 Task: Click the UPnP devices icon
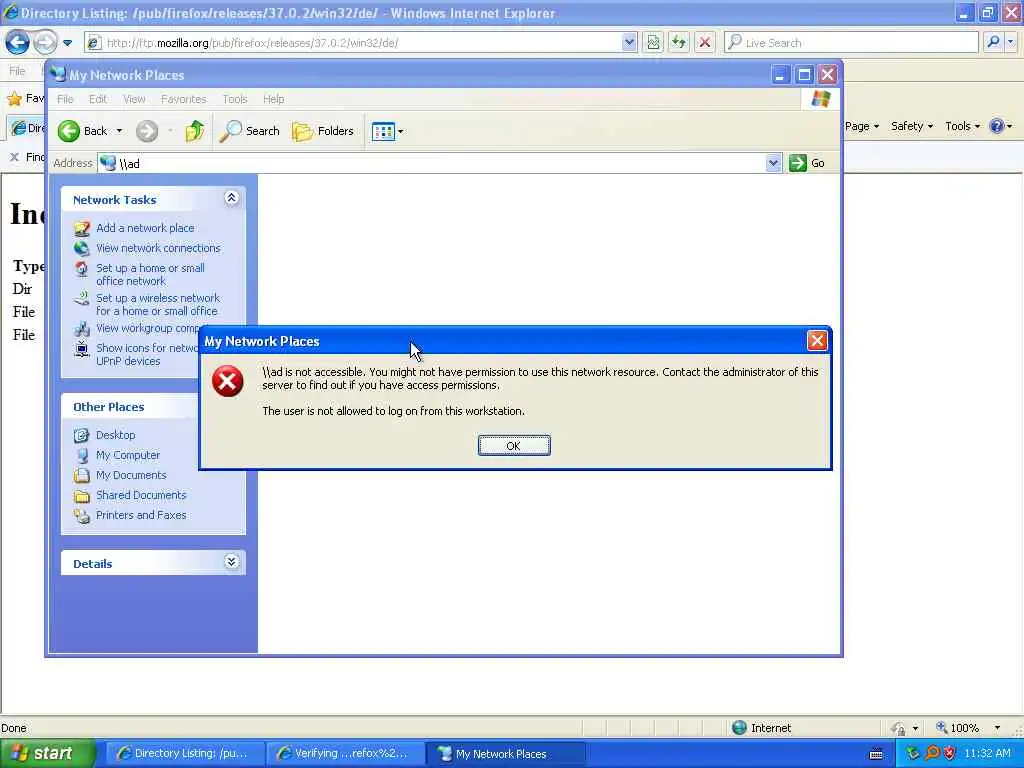pyautogui.click(x=82, y=349)
